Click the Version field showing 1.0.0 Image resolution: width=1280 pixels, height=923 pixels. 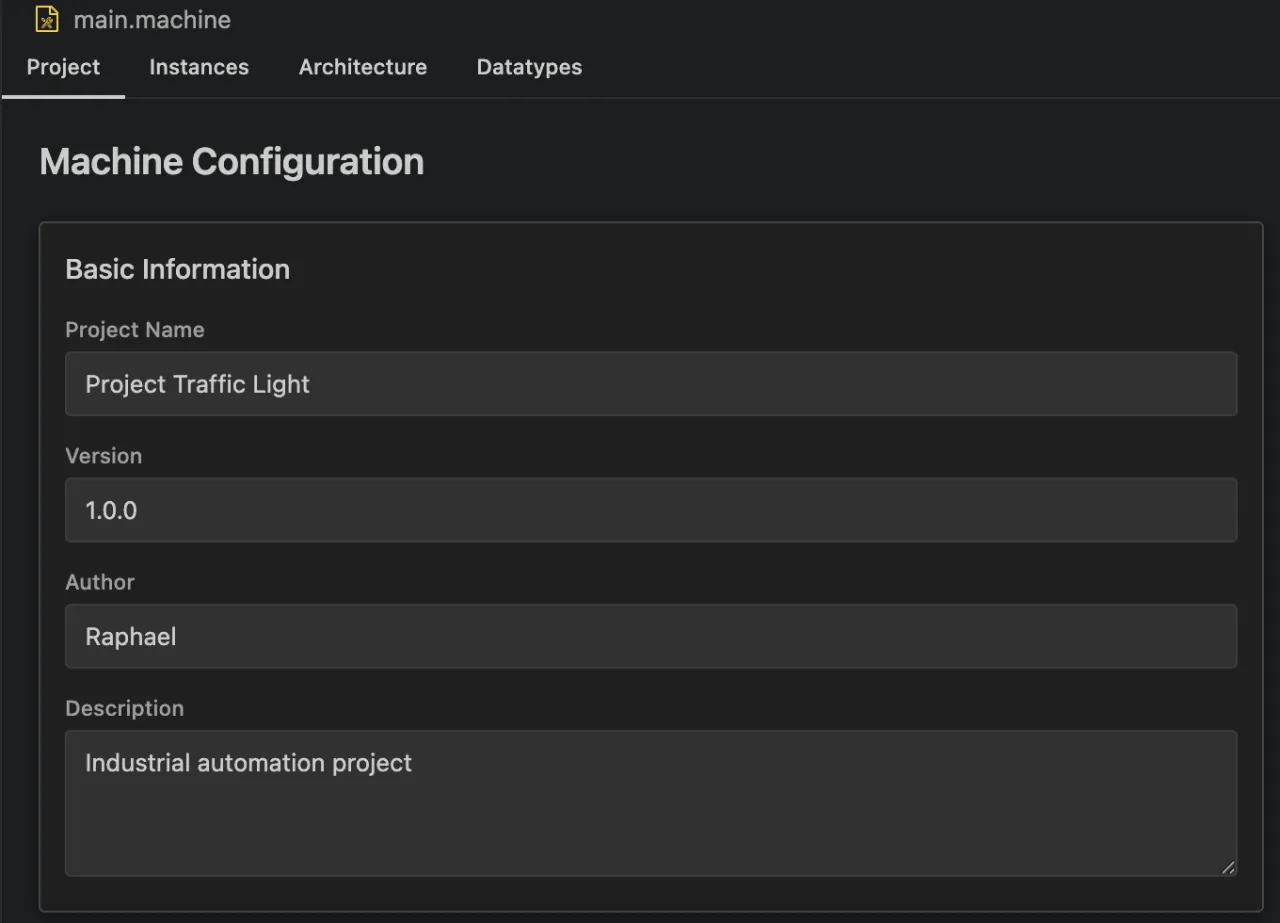tap(651, 510)
